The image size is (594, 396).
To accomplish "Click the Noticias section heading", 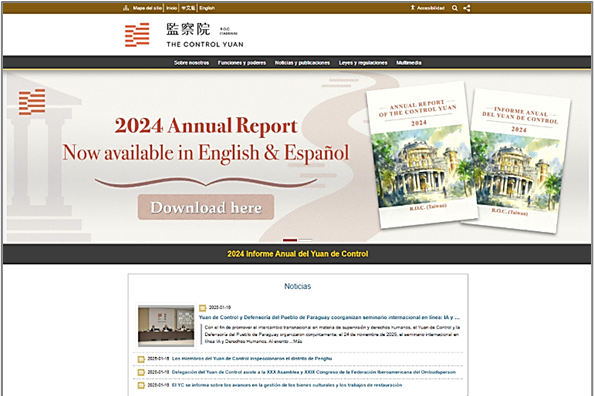I will coord(298,286).
